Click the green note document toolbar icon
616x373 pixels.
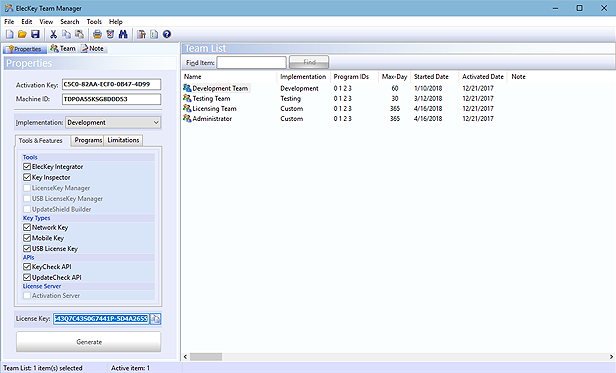point(154,35)
